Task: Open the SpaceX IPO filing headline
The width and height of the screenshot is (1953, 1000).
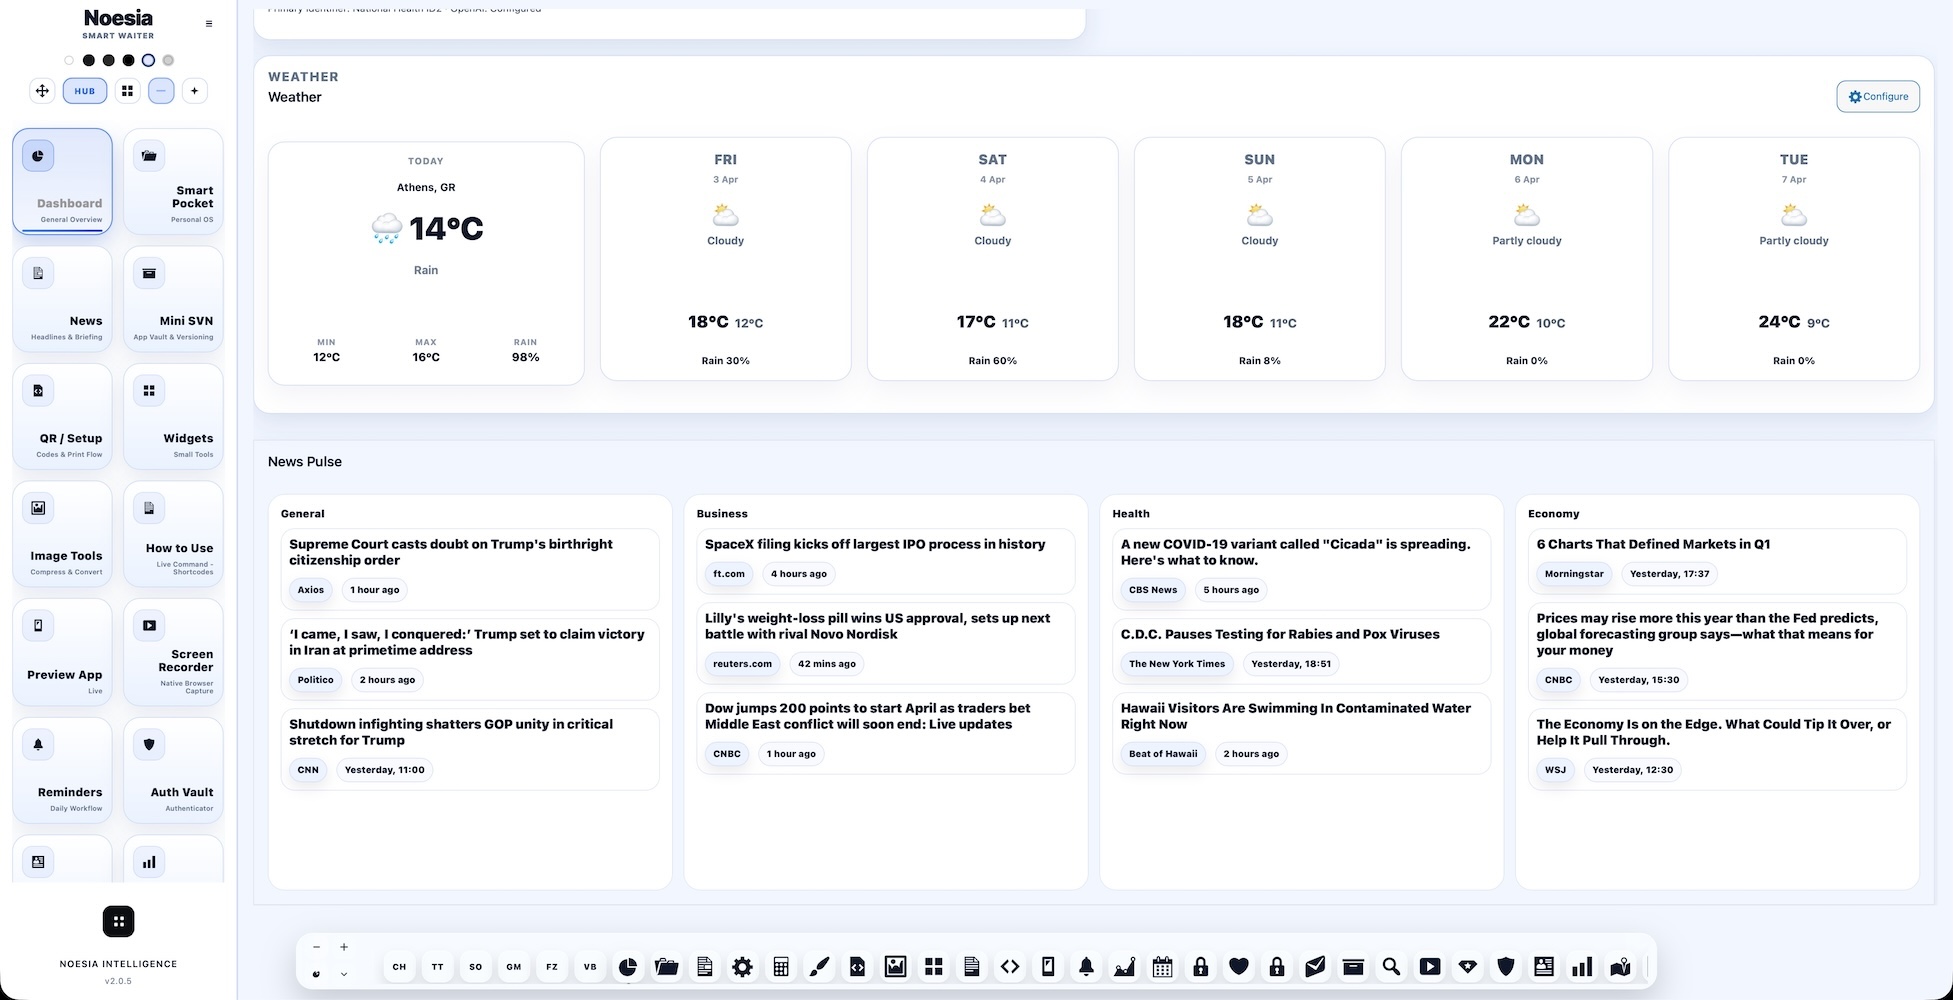Action: click(x=875, y=544)
